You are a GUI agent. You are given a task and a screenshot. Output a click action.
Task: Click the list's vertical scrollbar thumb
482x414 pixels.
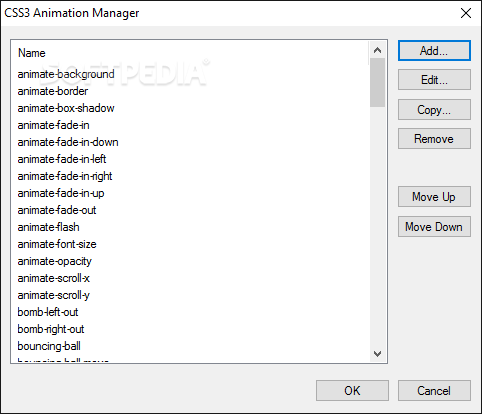click(377, 83)
